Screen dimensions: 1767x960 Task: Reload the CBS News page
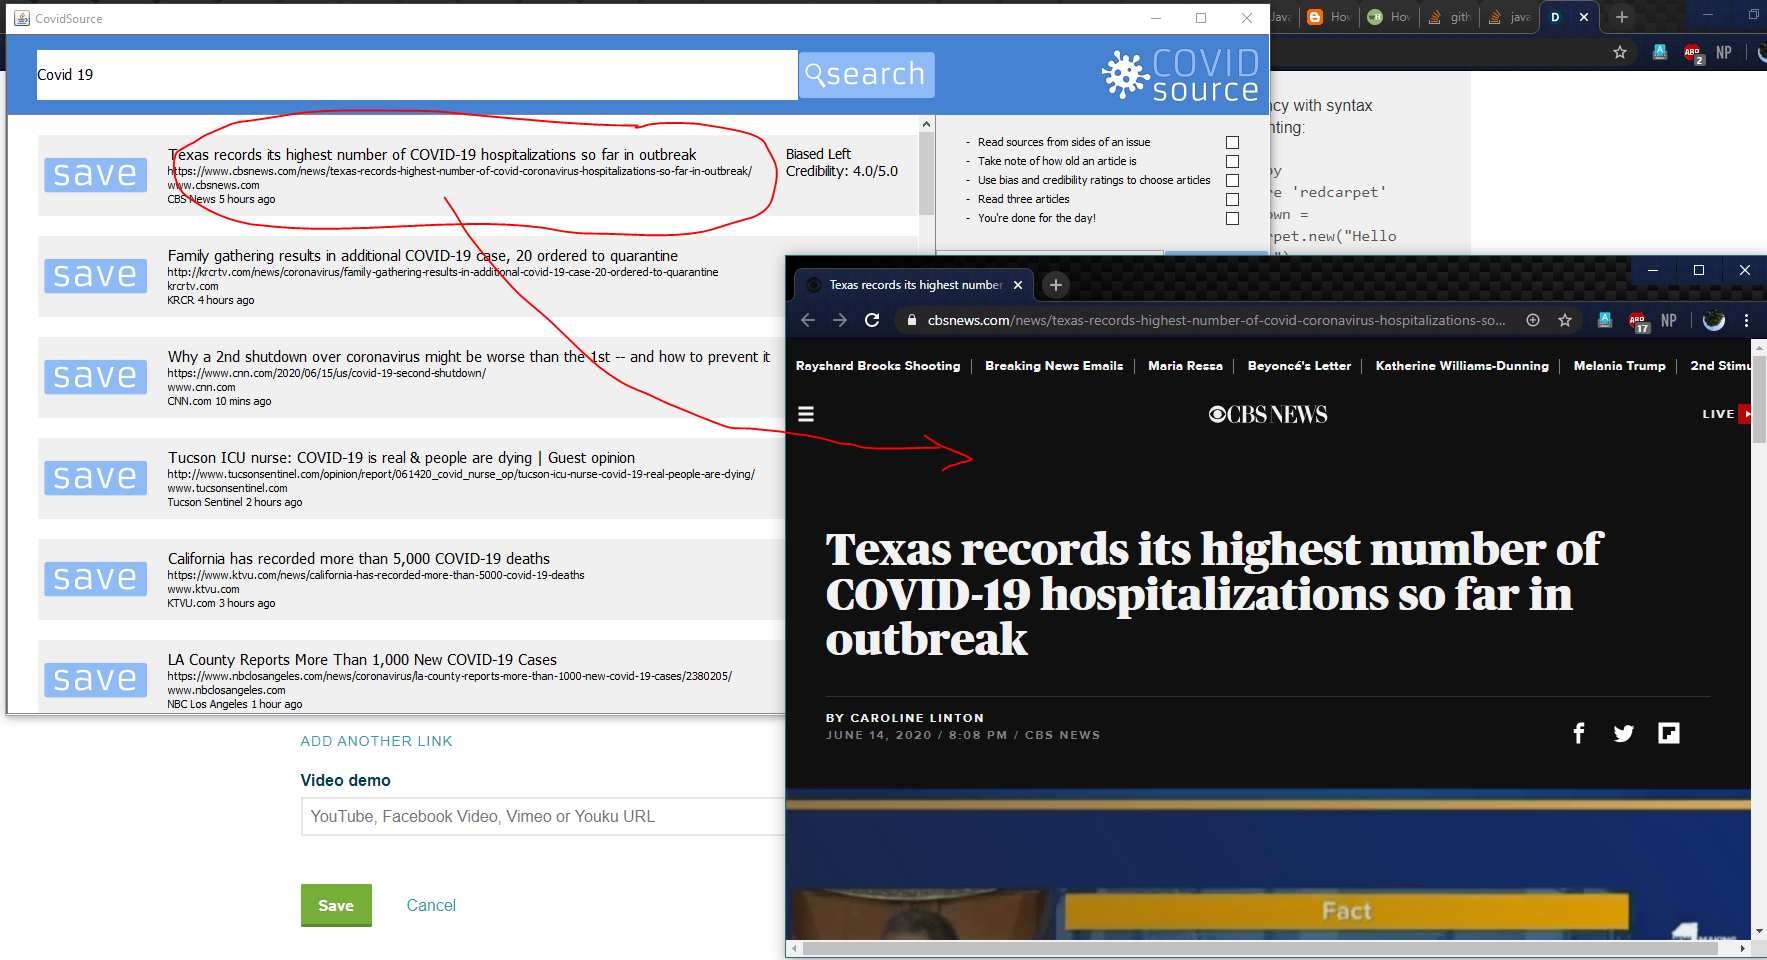(872, 320)
